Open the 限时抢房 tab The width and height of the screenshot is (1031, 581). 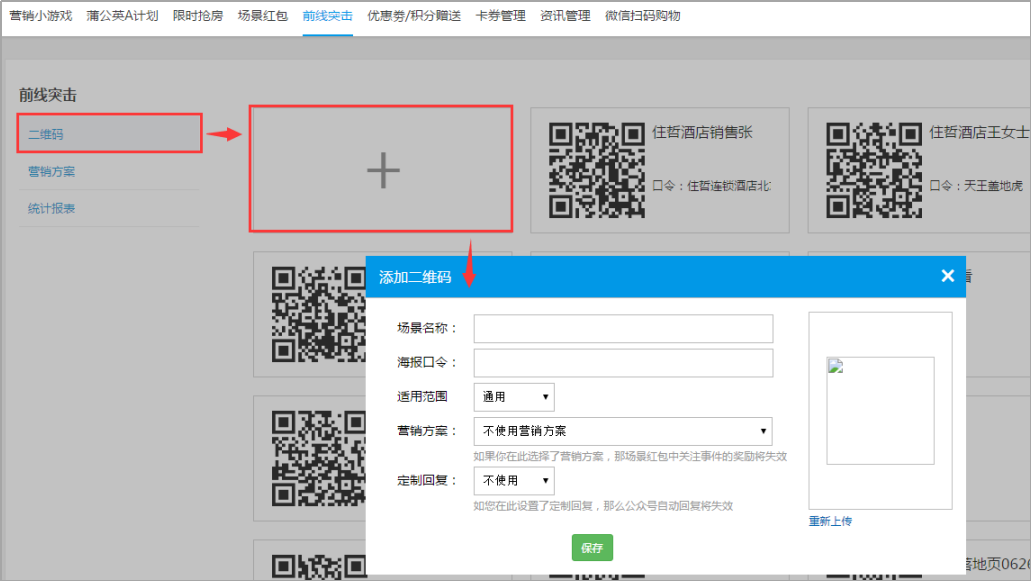click(198, 16)
